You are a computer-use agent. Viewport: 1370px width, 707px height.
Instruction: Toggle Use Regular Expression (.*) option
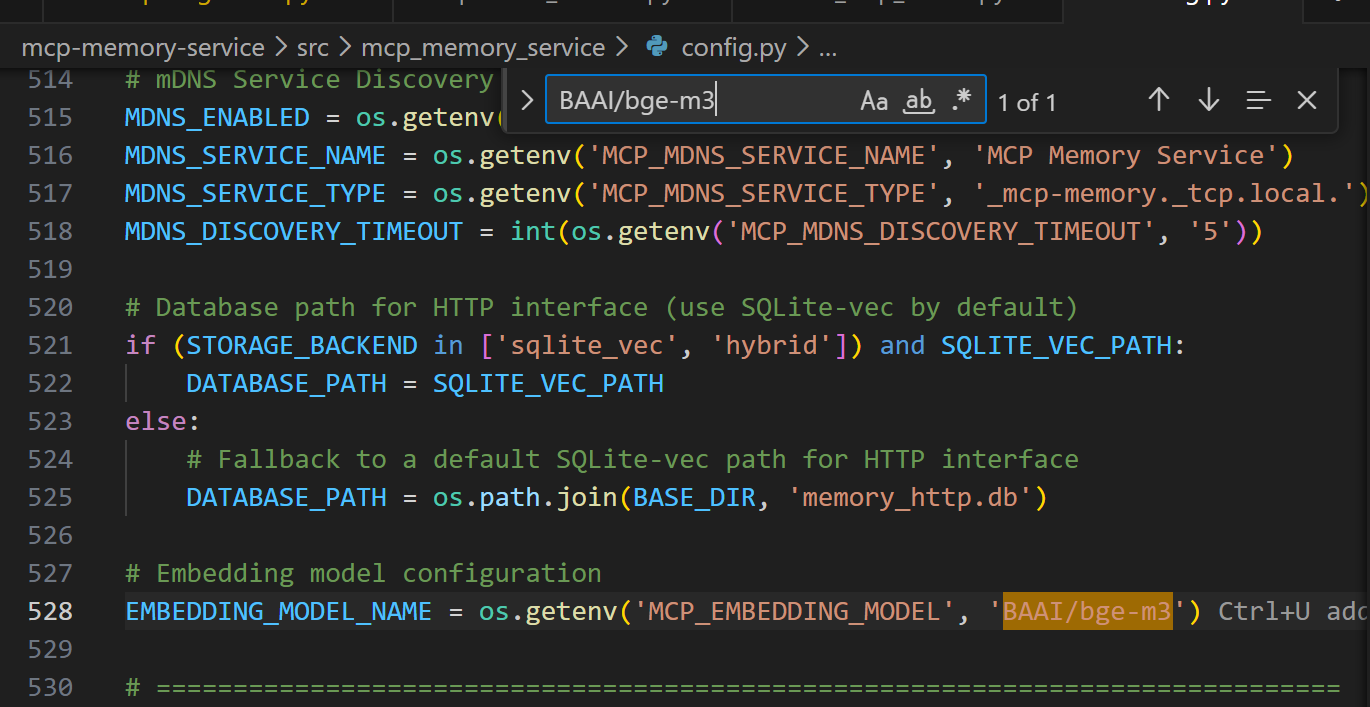tap(961, 101)
